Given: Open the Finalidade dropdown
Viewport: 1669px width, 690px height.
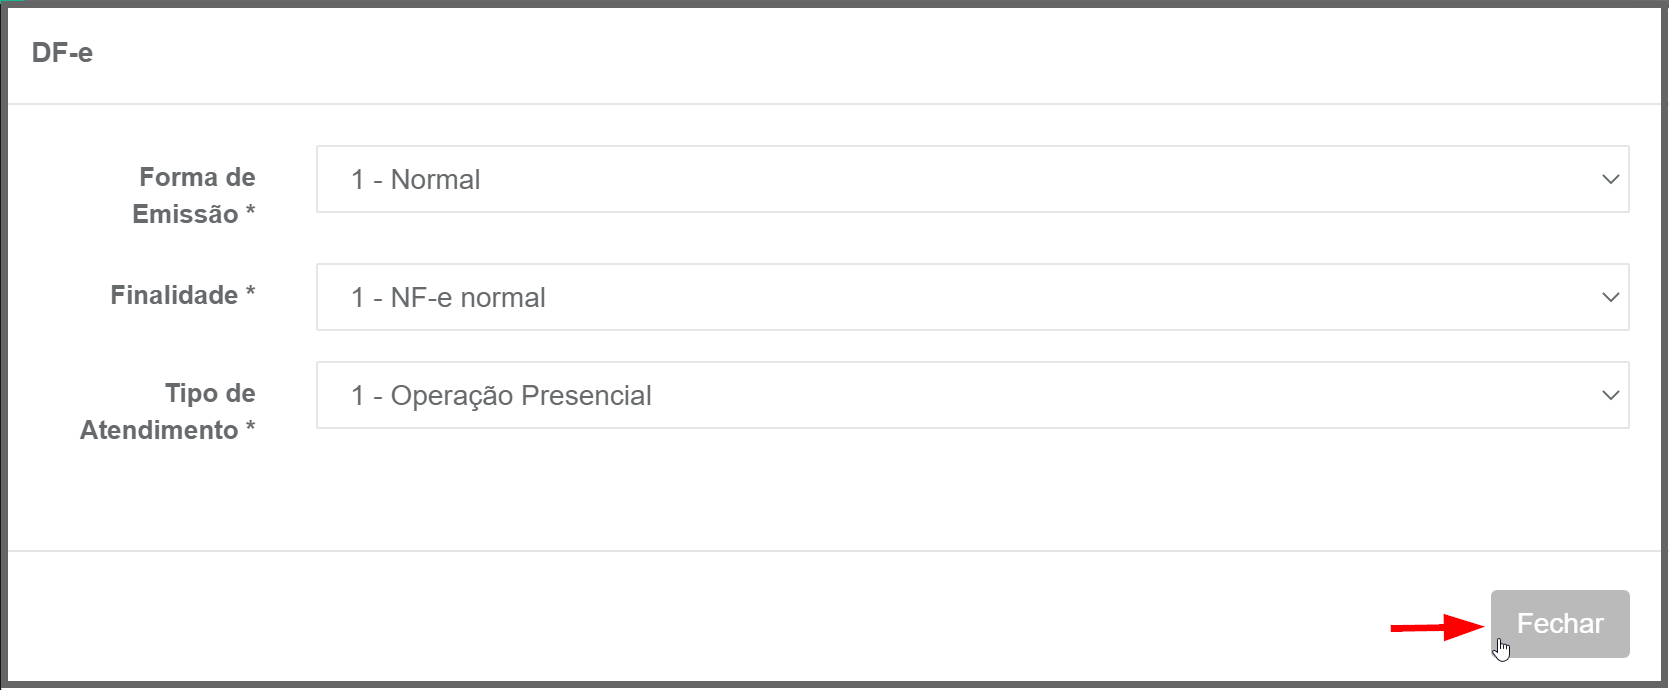Looking at the screenshot, I should (972, 297).
